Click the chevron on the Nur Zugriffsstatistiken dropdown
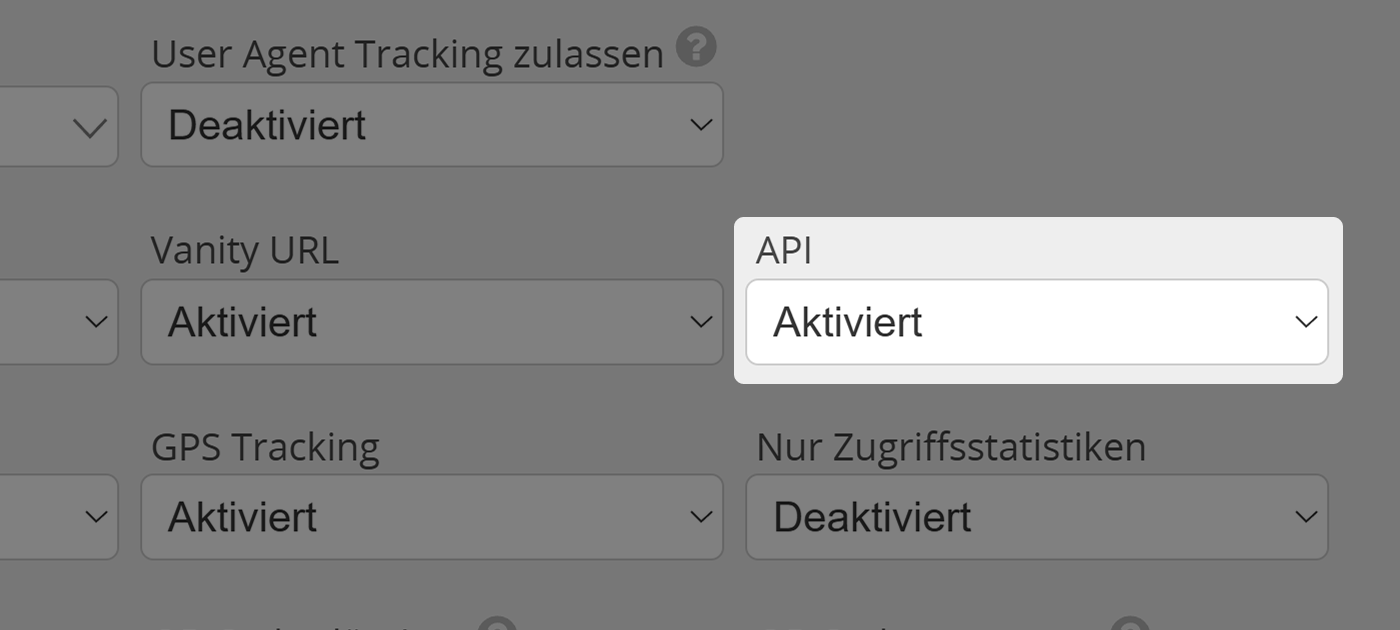The height and width of the screenshot is (630, 1400). [1305, 517]
